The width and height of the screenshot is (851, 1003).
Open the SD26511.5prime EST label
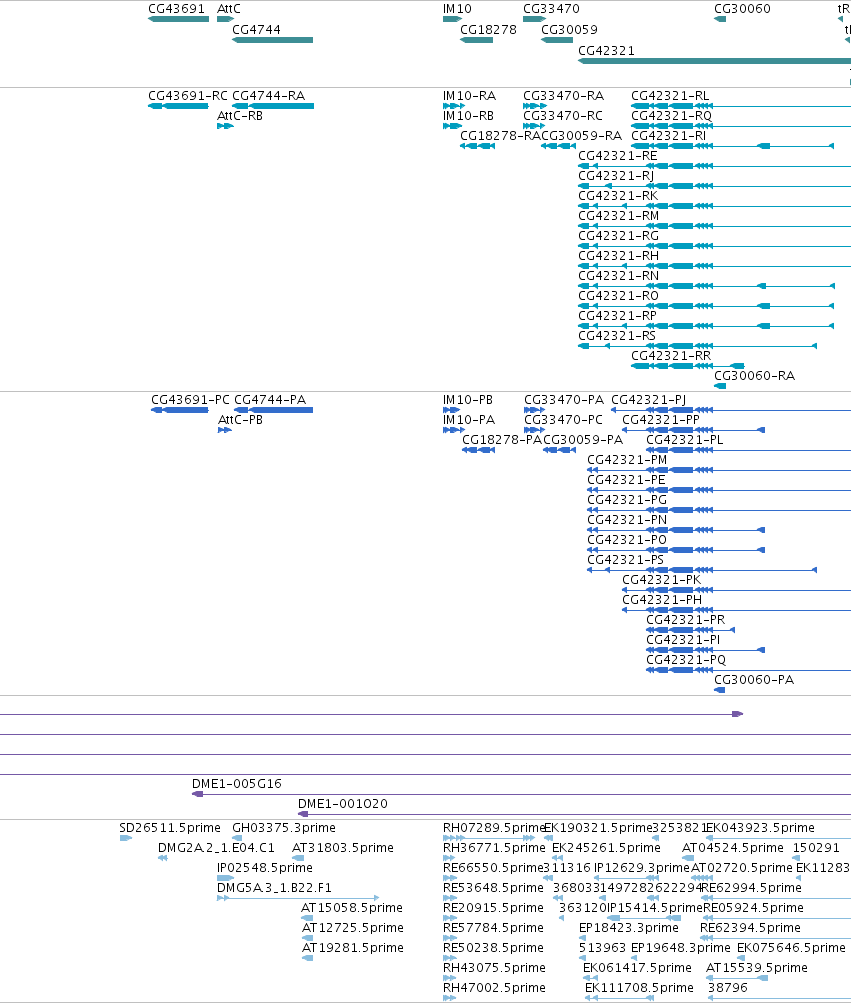point(170,828)
